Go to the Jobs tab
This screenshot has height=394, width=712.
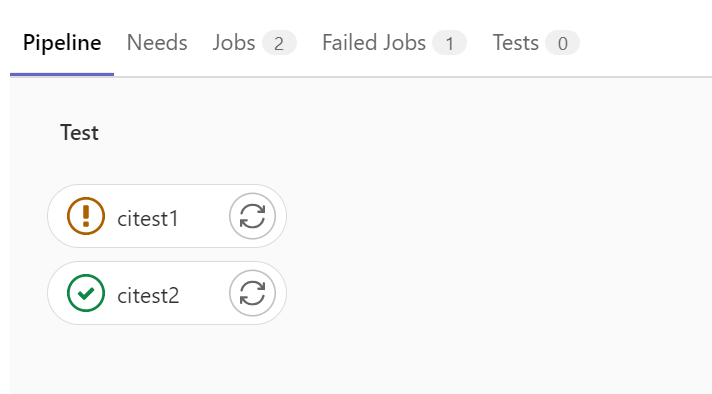[x=254, y=43]
